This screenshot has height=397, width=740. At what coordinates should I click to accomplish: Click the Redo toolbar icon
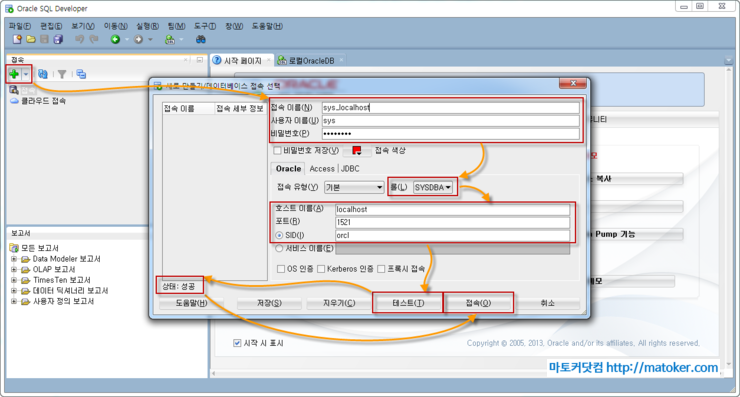(x=94, y=40)
